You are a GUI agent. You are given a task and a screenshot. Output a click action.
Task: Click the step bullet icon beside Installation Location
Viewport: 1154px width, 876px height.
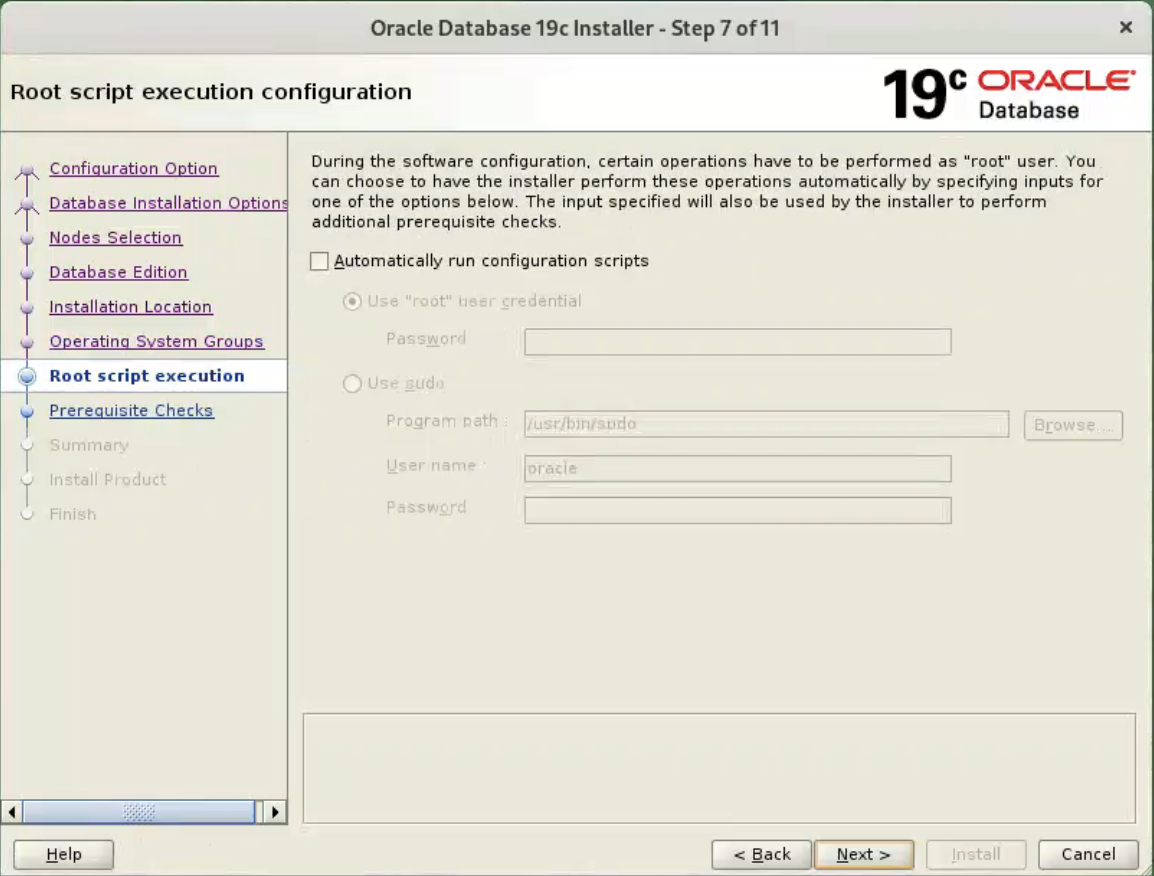click(27, 308)
